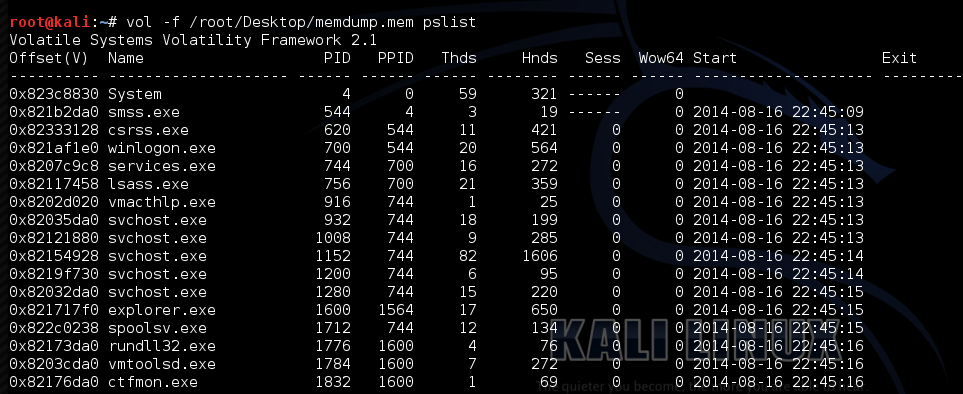Click the PPID column header
Screen dimensions: 963x394
(x=396, y=58)
